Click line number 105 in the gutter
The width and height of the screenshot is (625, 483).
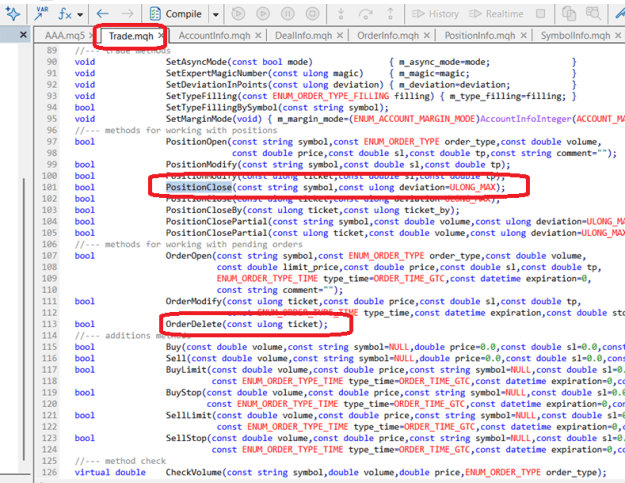[49, 233]
